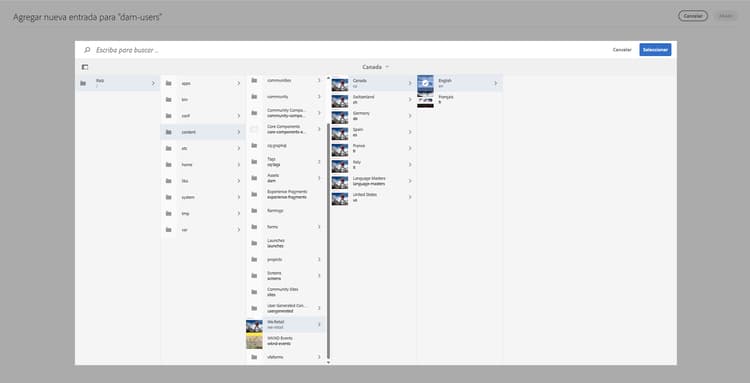Click the projects folder icon
This screenshot has height=383, width=750.
pos(254,259)
